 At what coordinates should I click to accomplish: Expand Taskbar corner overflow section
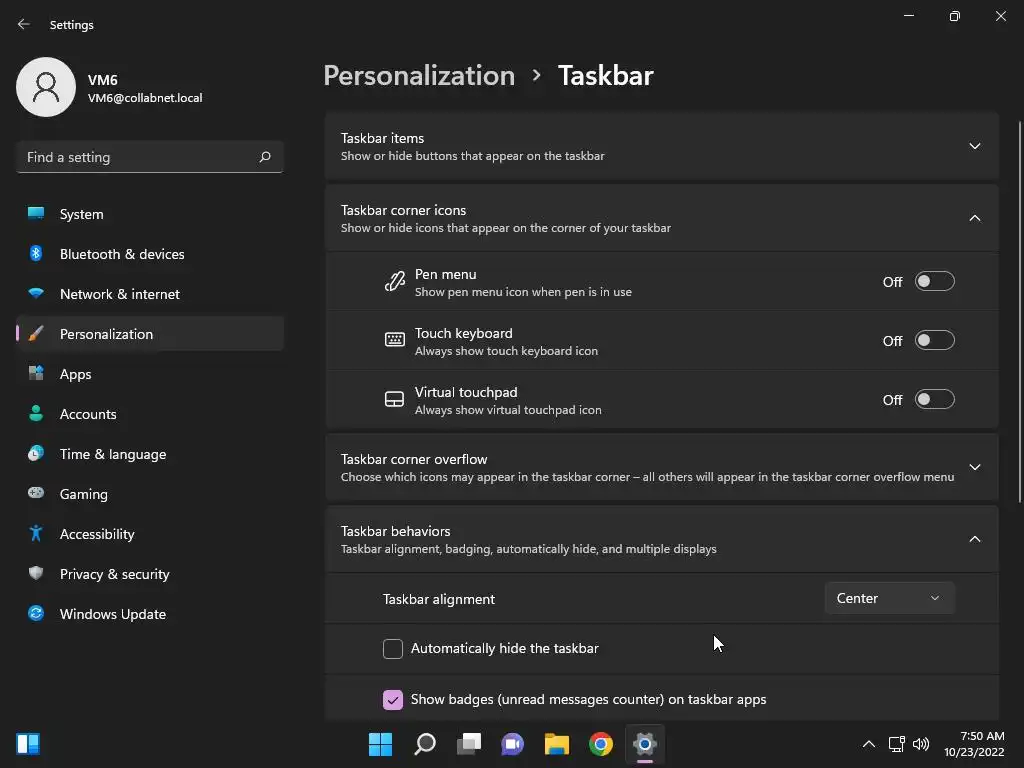click(661, 468)
